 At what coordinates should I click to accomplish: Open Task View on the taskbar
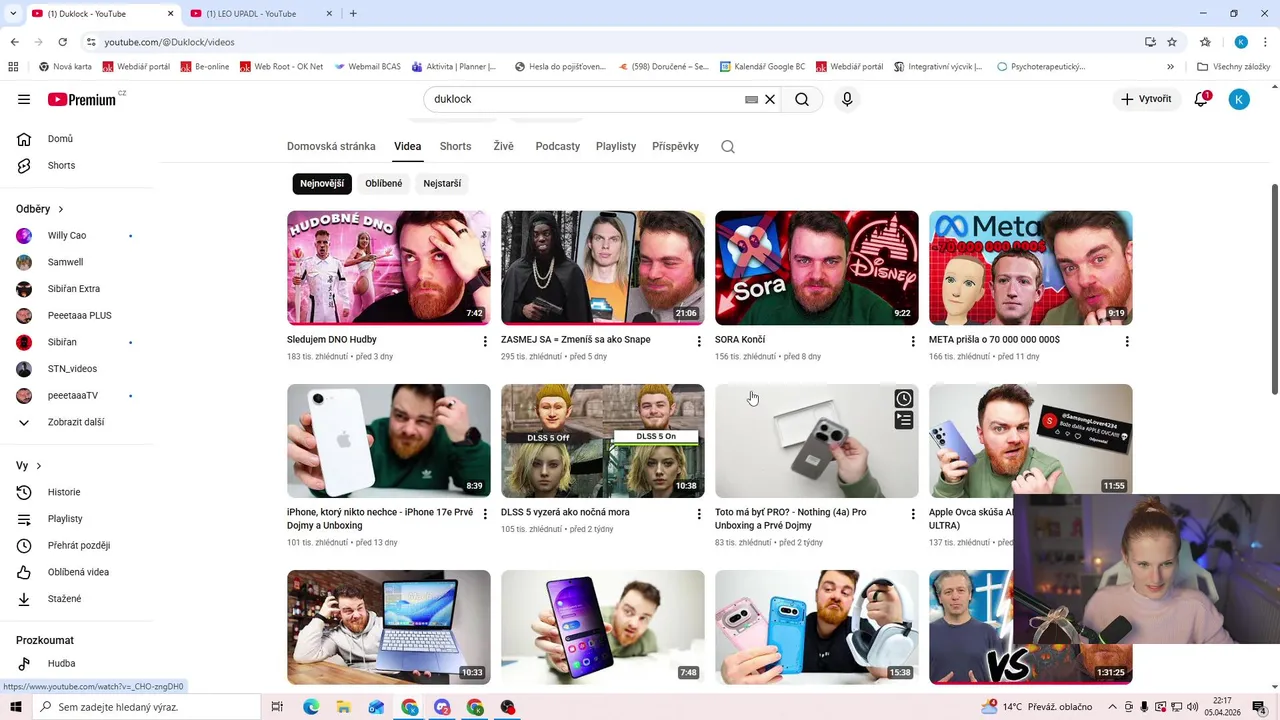pyautogui.click(x=278, y=707)
